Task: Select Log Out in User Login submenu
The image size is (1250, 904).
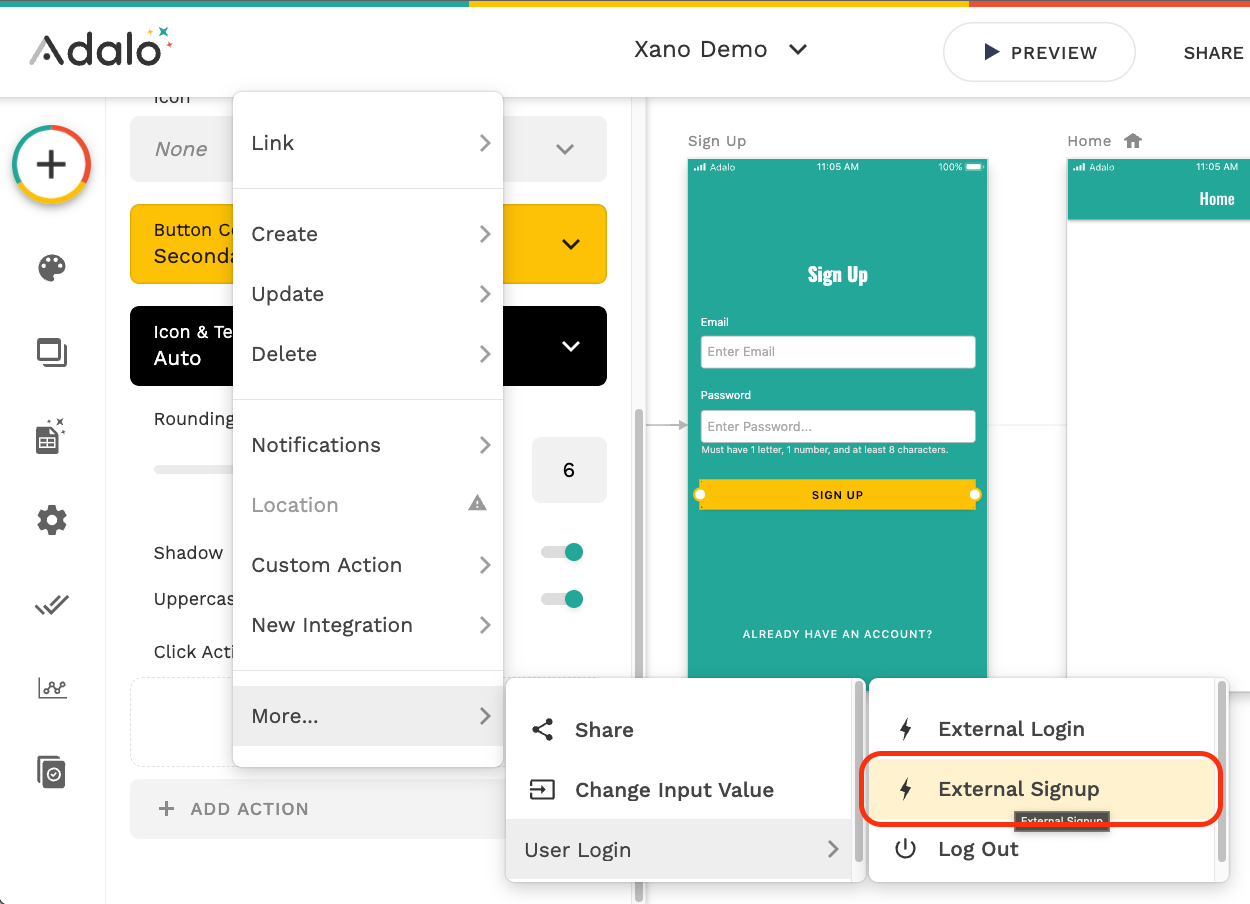Action: pyautogui.click(x=977, y=849)
